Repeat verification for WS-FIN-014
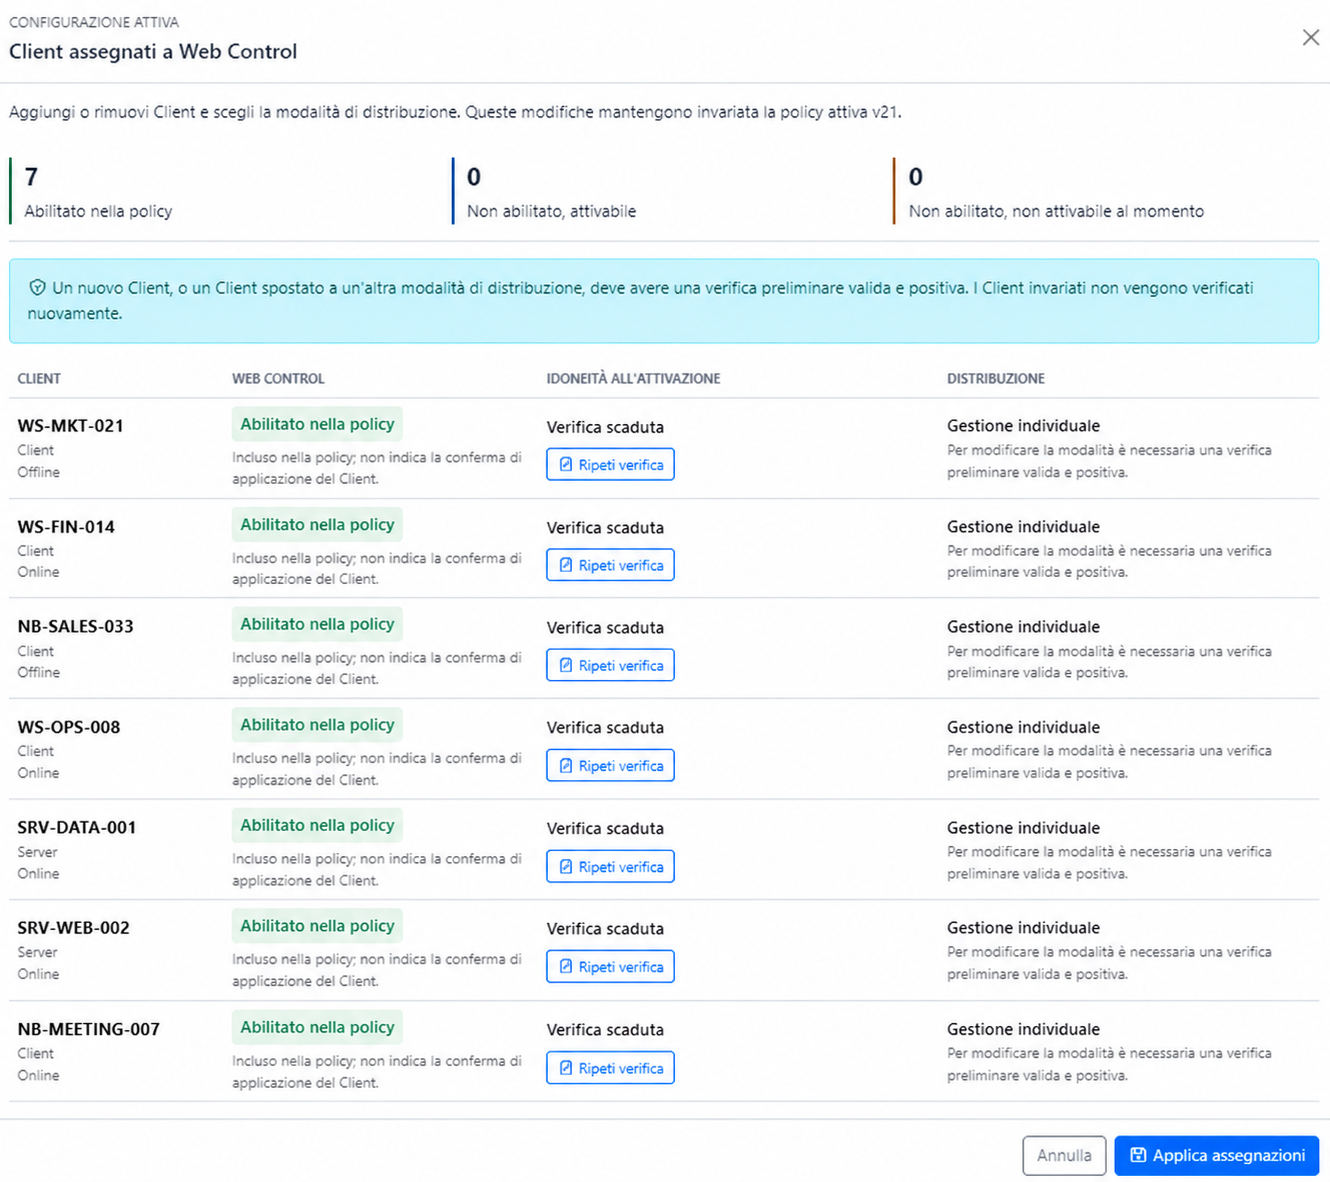This screenshot has width=1330, height=1182. pyautogui.click(x=610, y=565)
